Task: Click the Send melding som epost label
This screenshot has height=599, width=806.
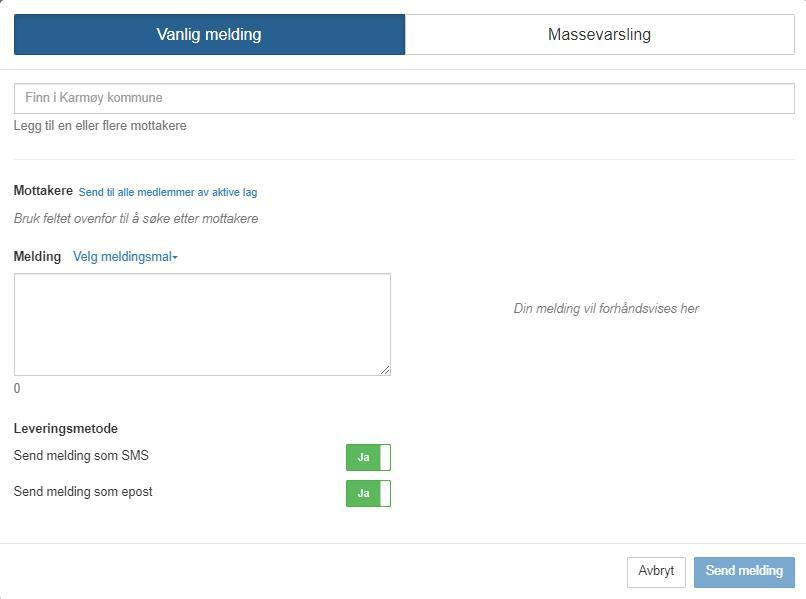Action: point(83,492)
